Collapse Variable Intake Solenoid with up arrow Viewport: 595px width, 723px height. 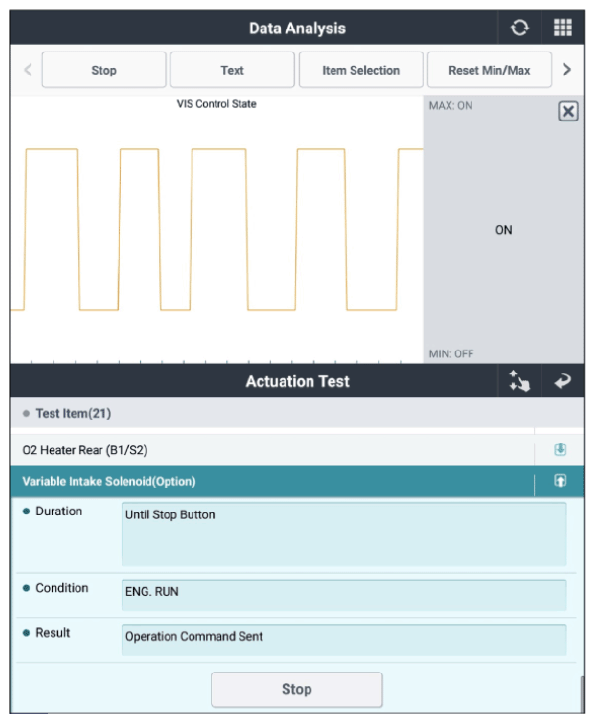(x=560, y=481)
